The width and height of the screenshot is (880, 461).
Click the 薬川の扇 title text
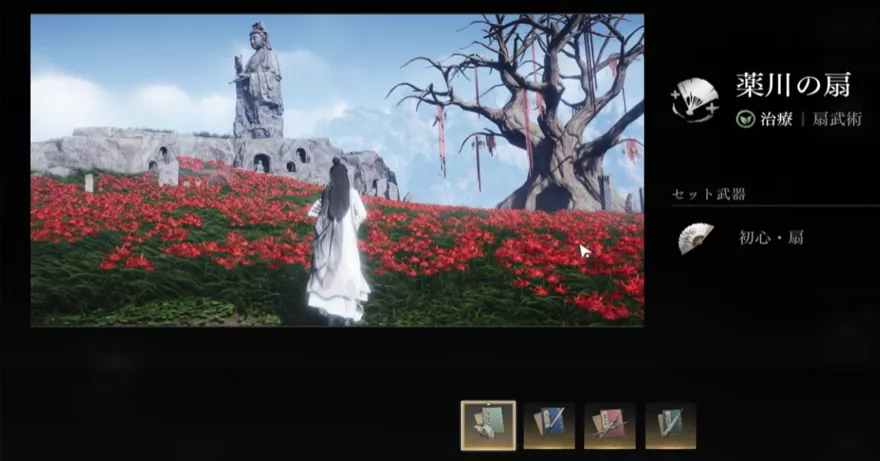coord(793,86)
